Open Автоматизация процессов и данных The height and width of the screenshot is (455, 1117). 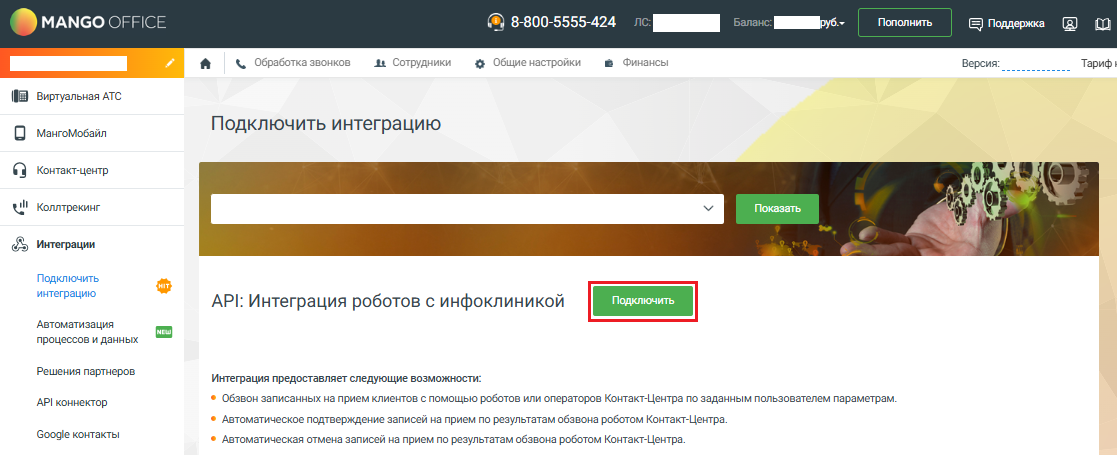[87, 332]
